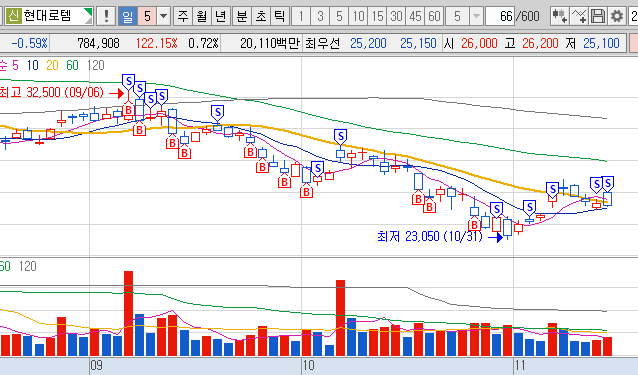
Task: Click the green 신 badge icon
Action: pos(13,16)
